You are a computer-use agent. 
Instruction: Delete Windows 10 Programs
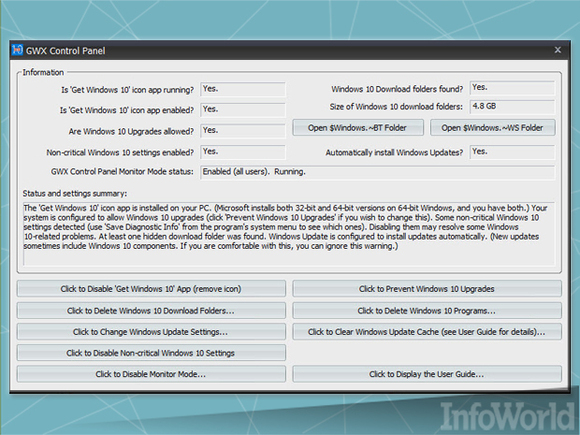pyautogui.click(x=427, y=311)
